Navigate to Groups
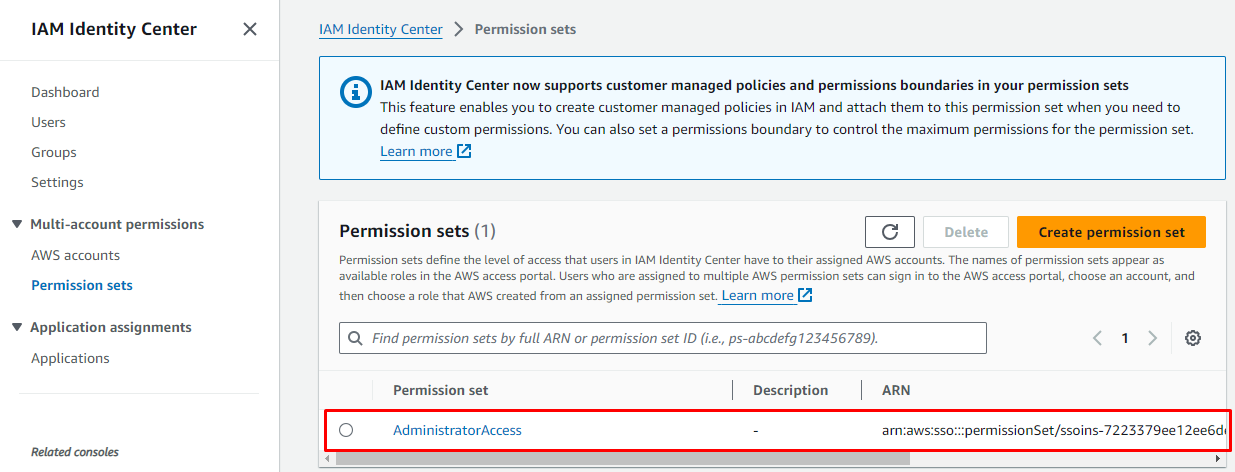This screenshot has height=472, width=1235. (x=54, y=152)
